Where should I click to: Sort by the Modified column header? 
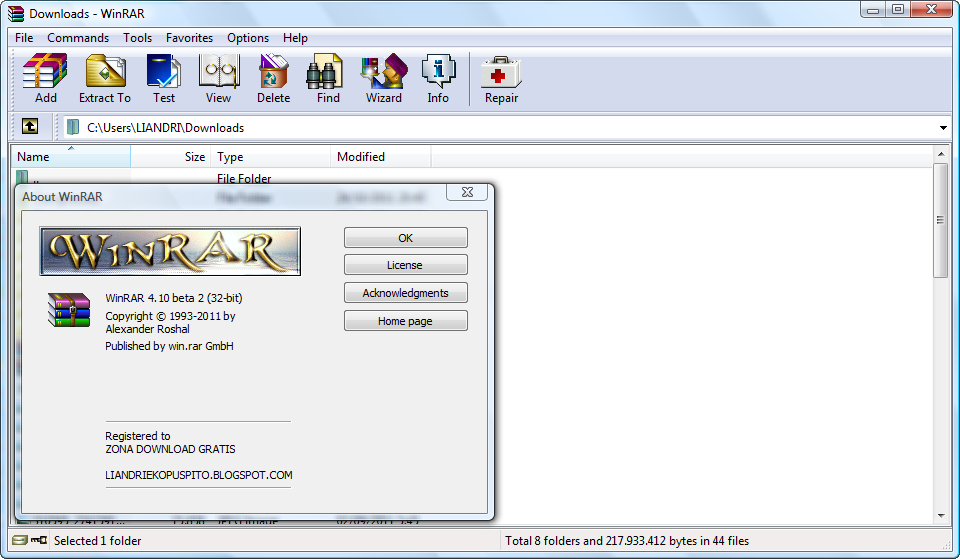pos(381,157)
